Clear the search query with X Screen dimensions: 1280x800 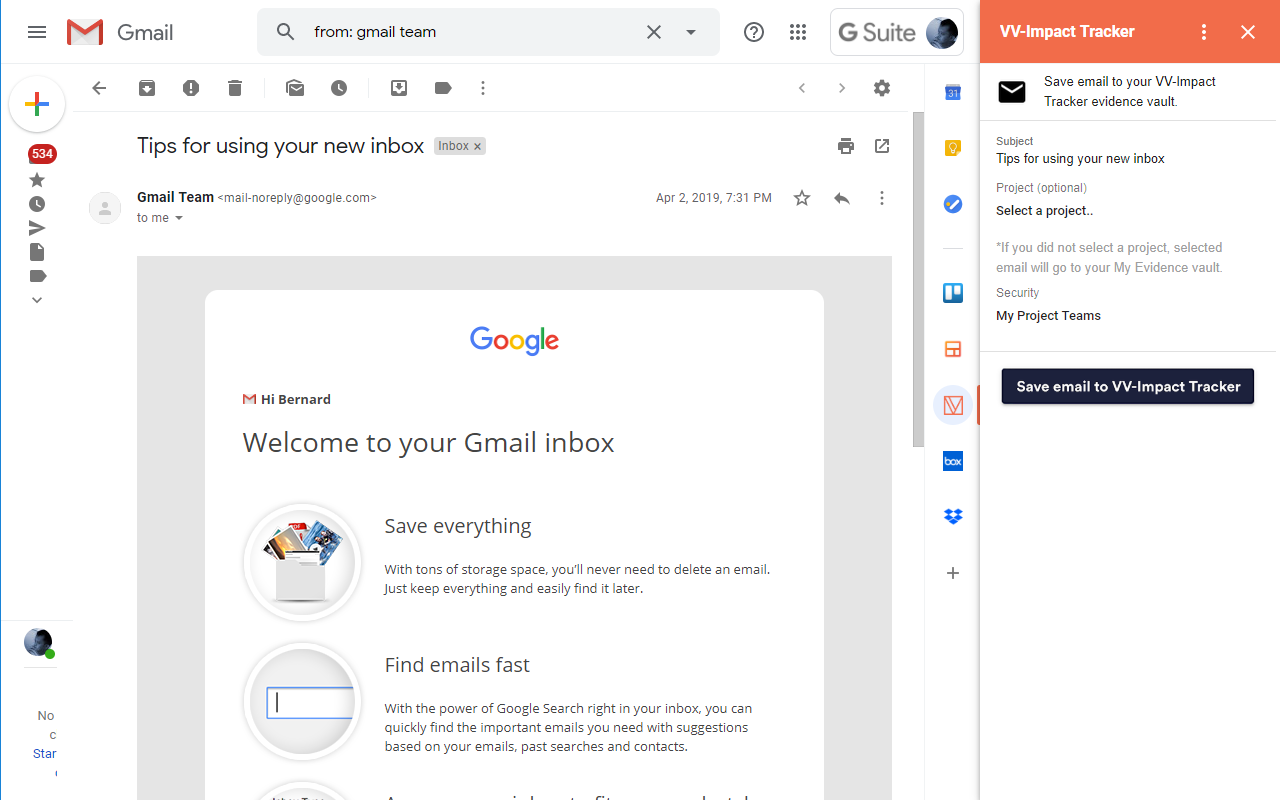654,32
